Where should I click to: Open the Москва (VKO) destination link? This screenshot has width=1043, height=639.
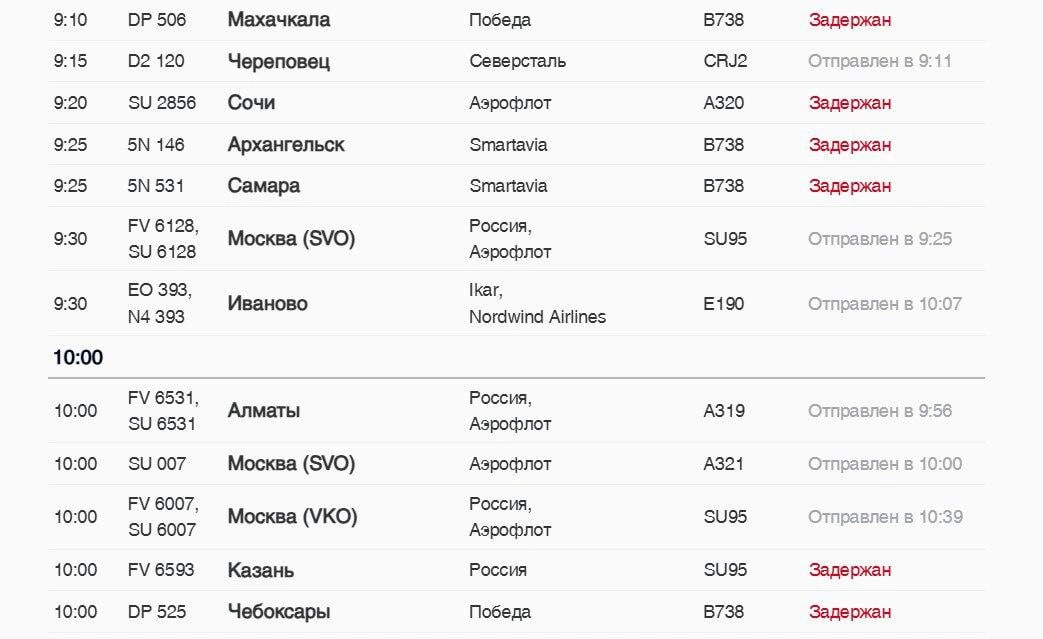tap(292, 517)
